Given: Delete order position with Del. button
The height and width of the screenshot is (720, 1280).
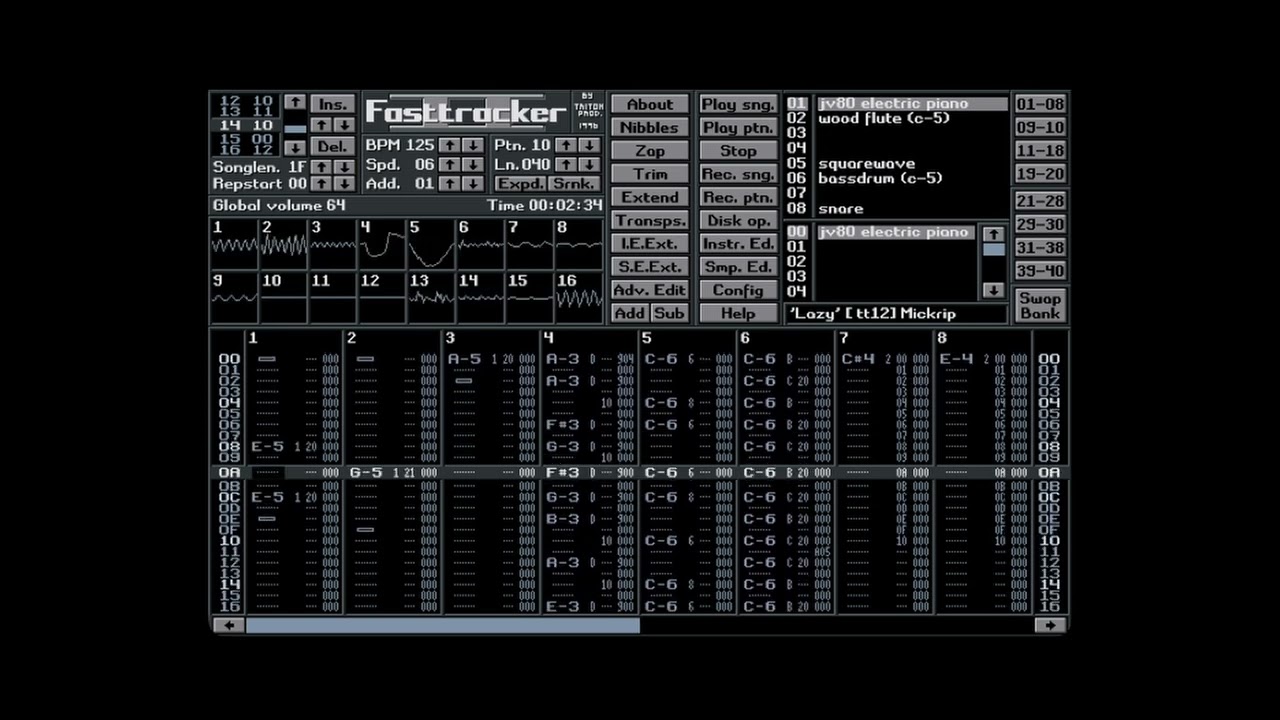Looking at the screenshot, I should coord(332,146).
